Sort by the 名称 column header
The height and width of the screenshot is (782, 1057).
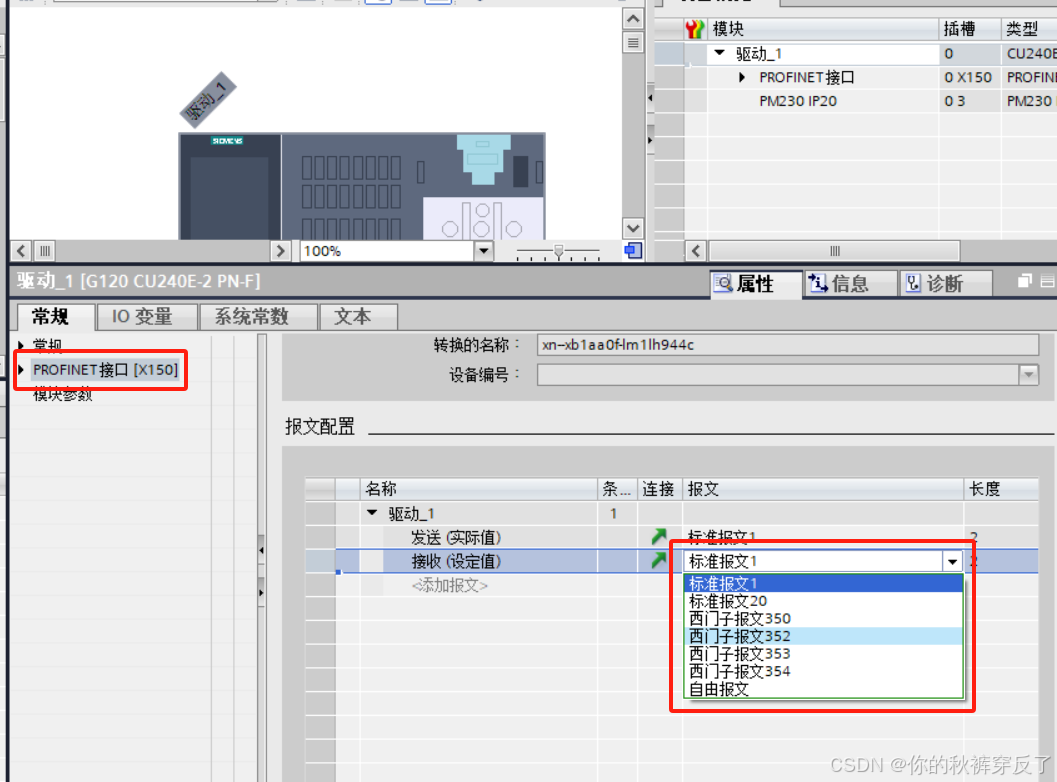click(x=479, y=489)
